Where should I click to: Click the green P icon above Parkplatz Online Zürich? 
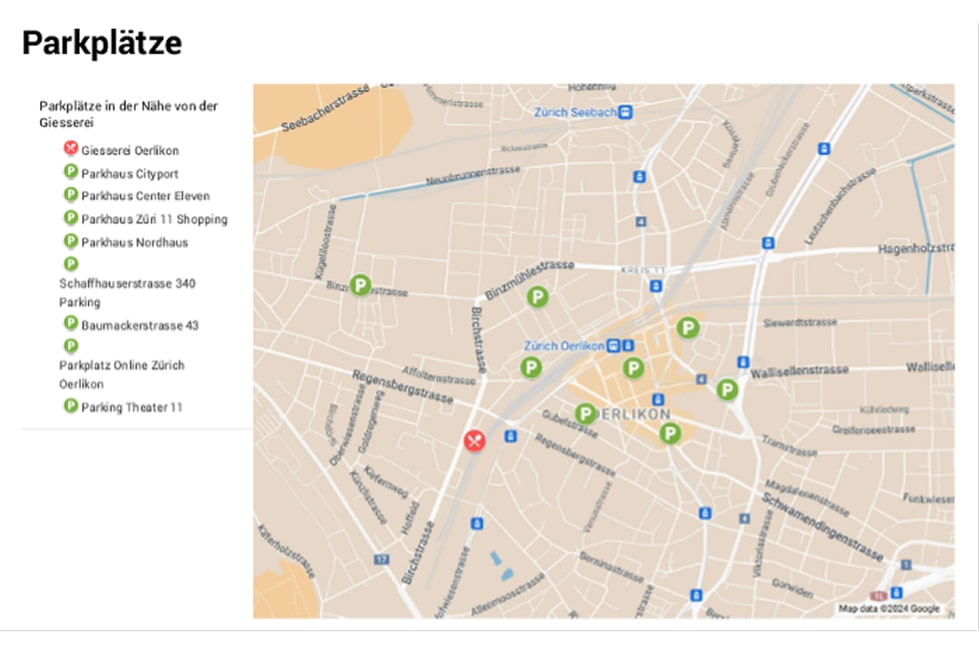71,346
